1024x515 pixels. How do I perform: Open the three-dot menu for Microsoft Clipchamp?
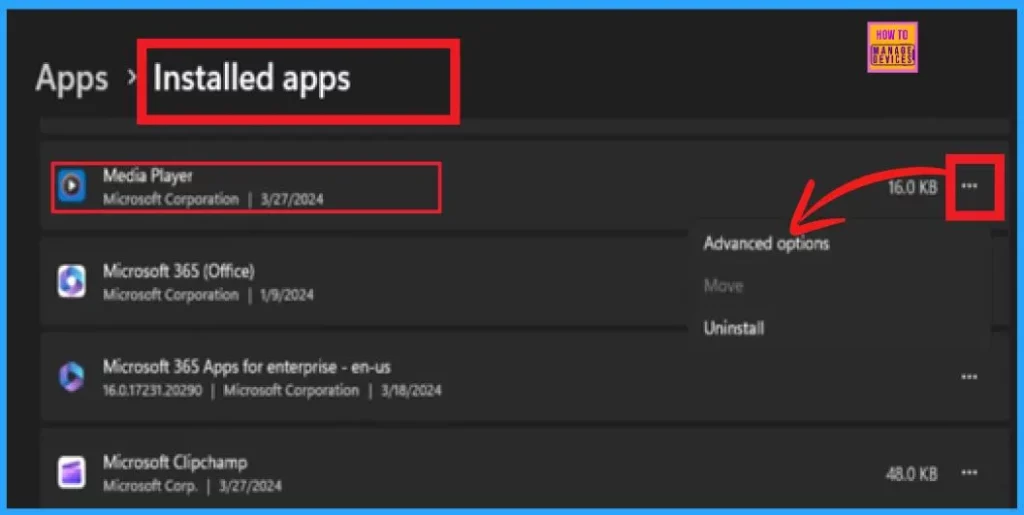[970, 473]
